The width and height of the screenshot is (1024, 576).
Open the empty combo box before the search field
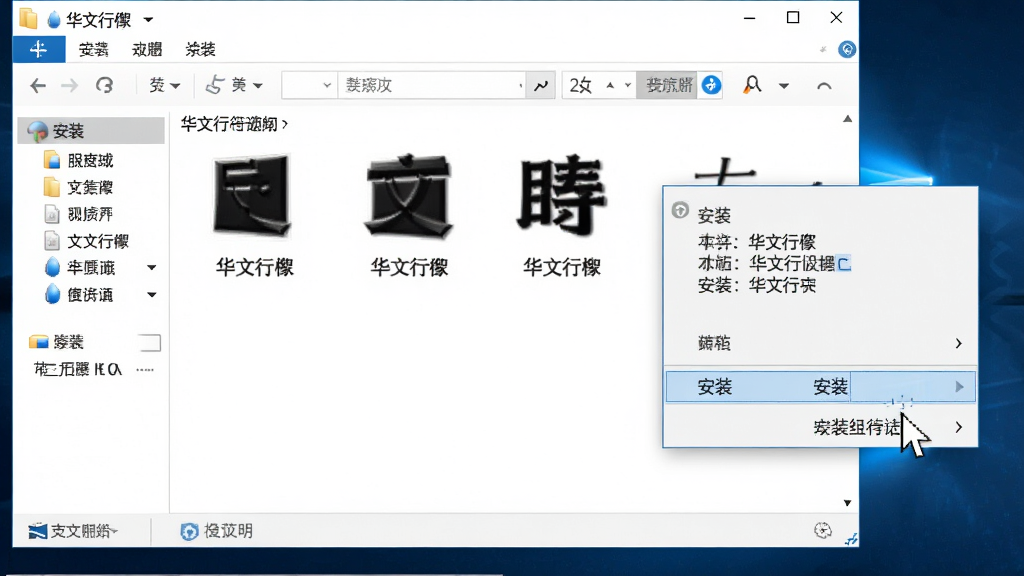coord(310,86)
